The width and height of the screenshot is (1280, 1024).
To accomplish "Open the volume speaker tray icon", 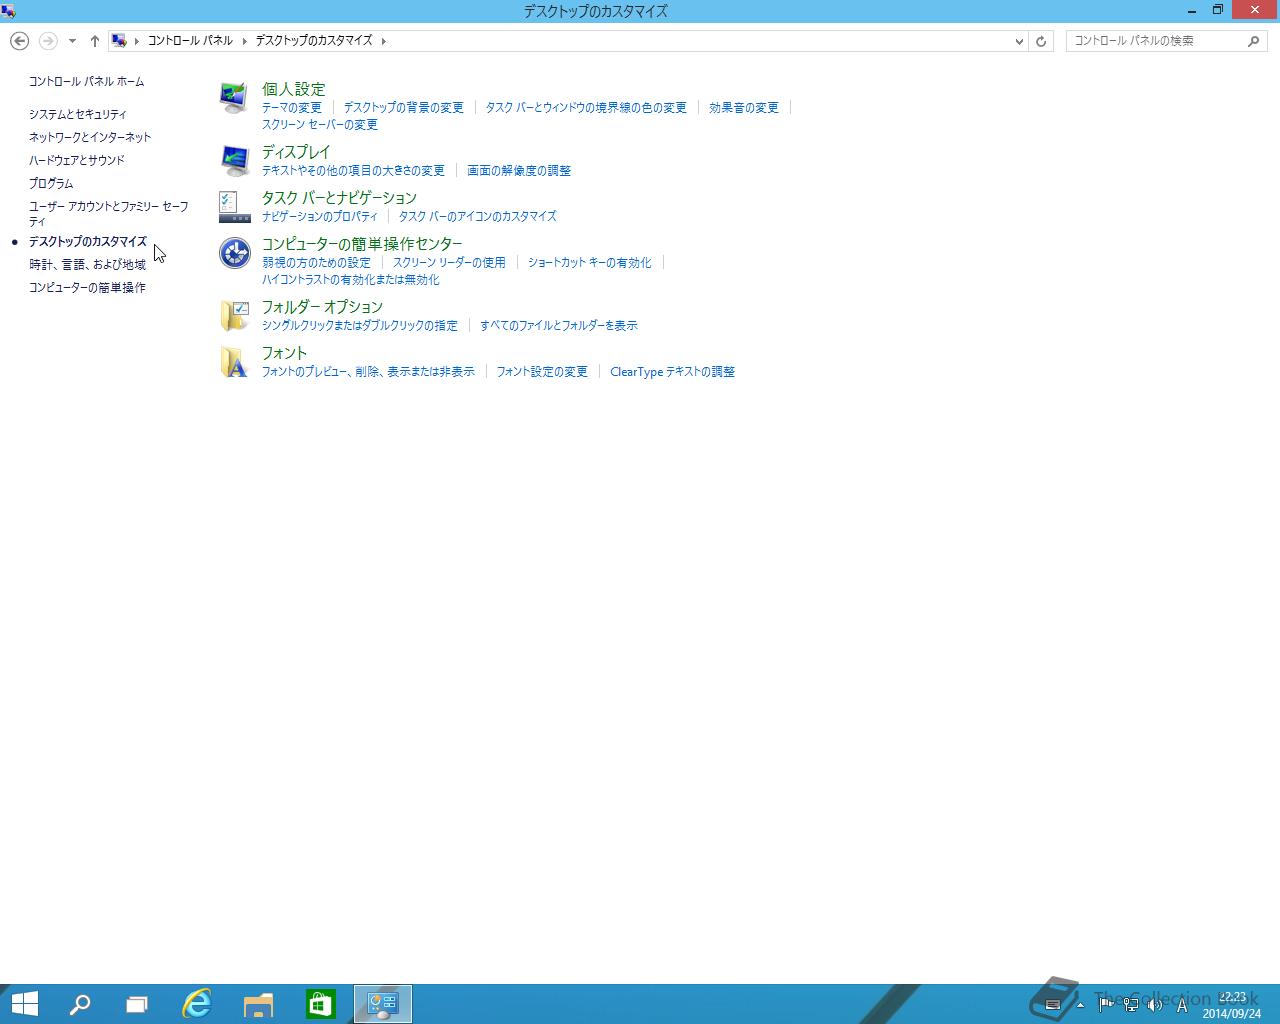I will [1155, 1005].
